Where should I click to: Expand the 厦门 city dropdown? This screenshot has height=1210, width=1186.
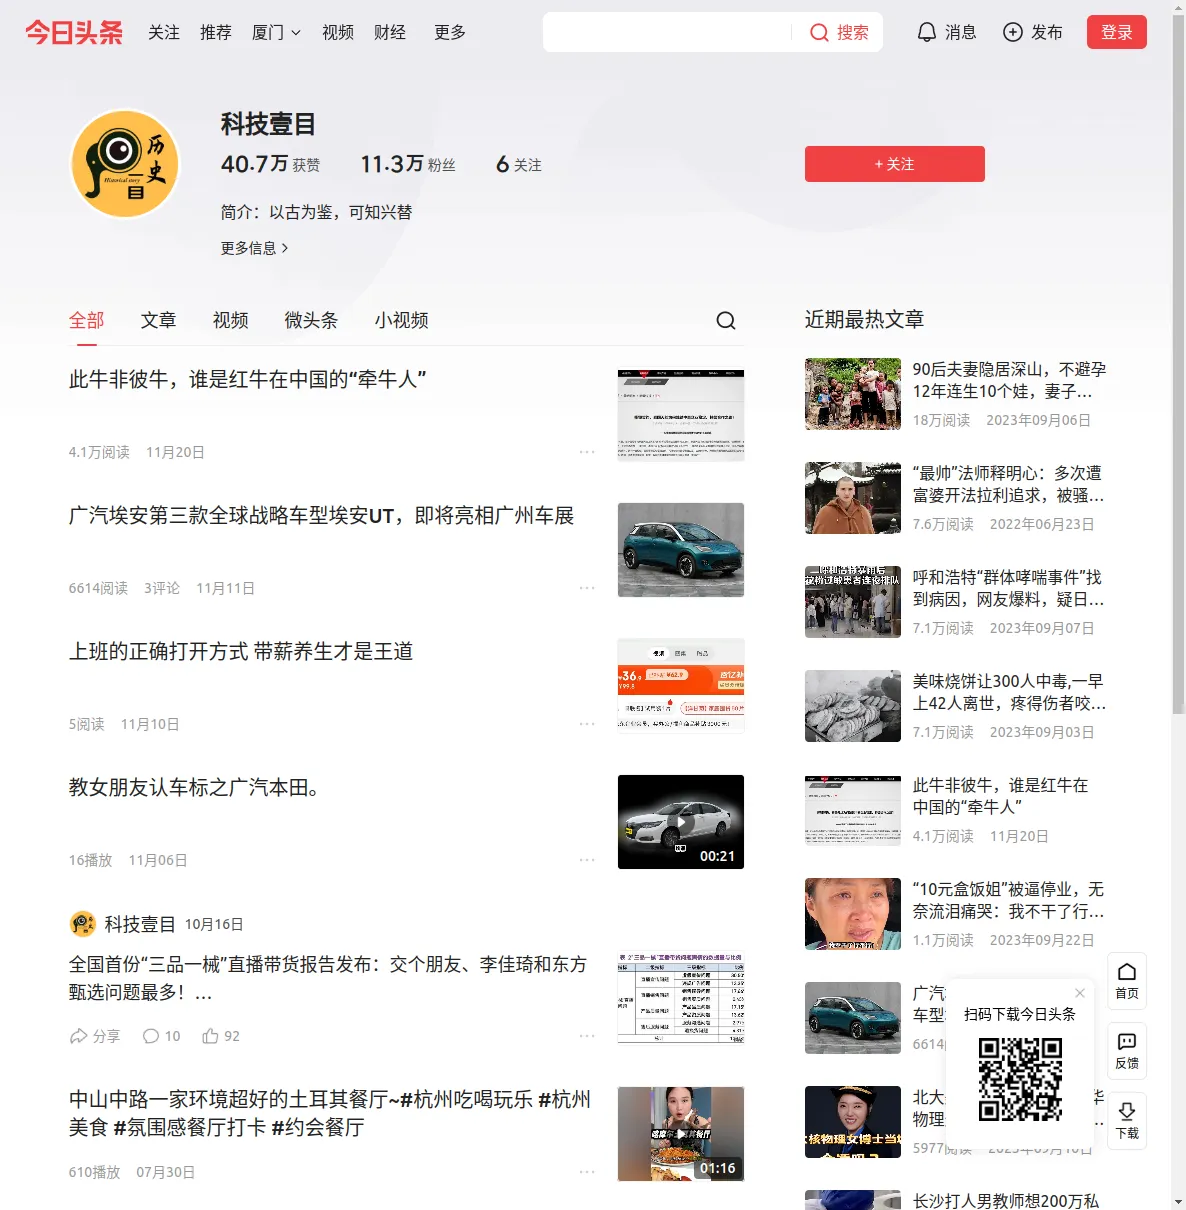[276, 32]
